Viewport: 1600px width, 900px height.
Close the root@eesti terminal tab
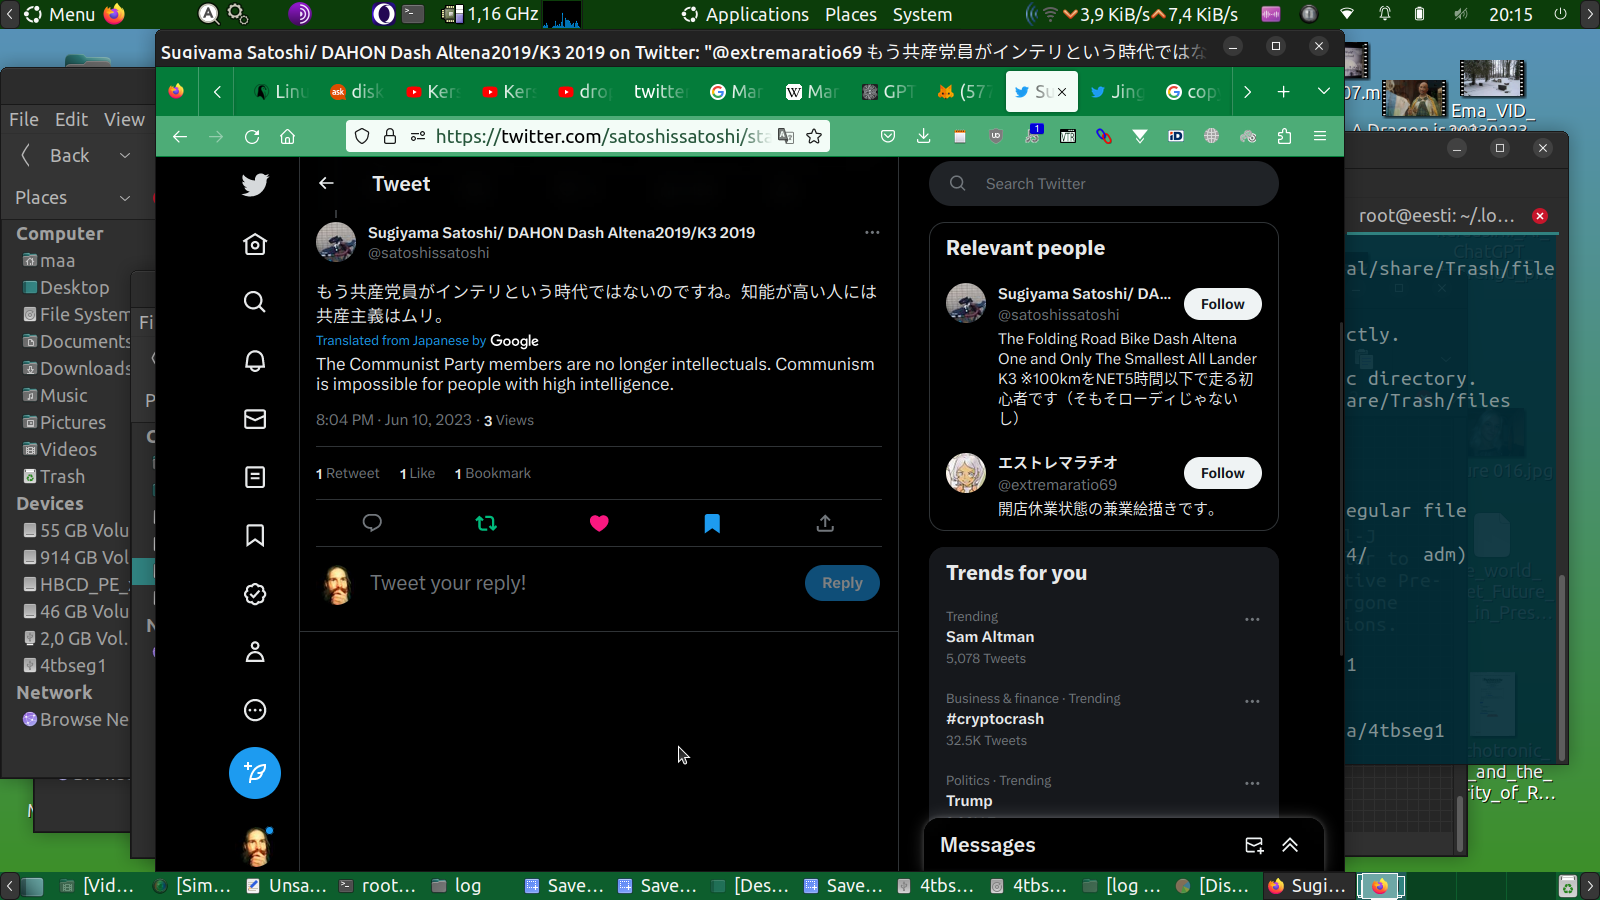[1540, 216]
